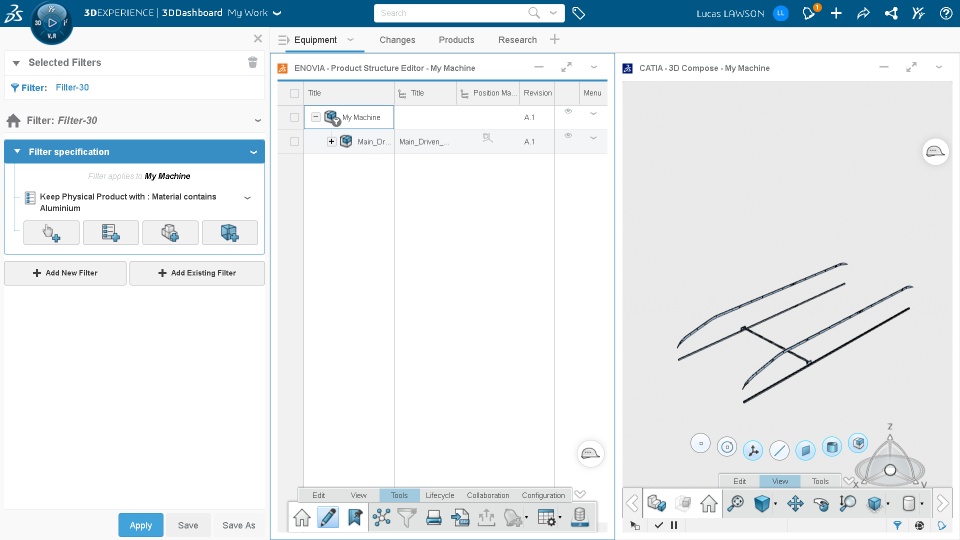The width and height of the screenshot is (960, 540).
Task: Open notifications bell in top bar
Action: 809,13
